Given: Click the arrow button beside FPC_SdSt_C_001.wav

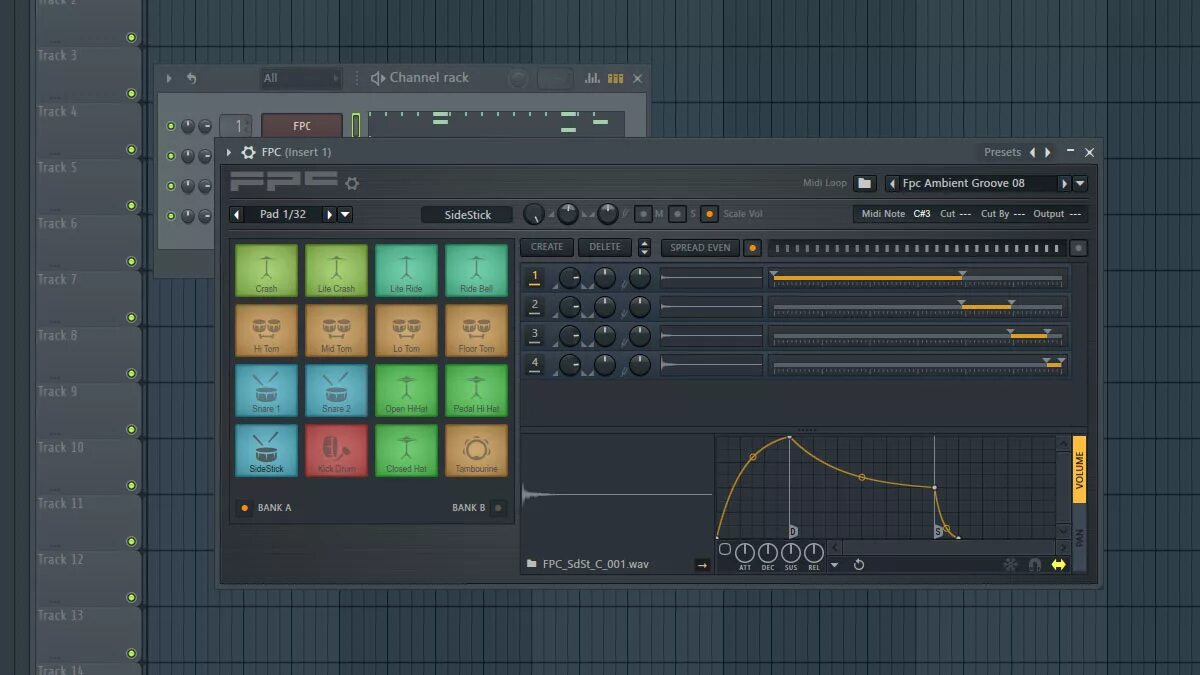Looking at the screenshot, I should (x=702, y=565).
